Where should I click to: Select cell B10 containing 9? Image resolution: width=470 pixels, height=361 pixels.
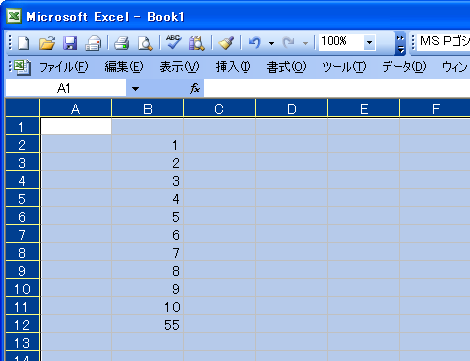(148, 288)
